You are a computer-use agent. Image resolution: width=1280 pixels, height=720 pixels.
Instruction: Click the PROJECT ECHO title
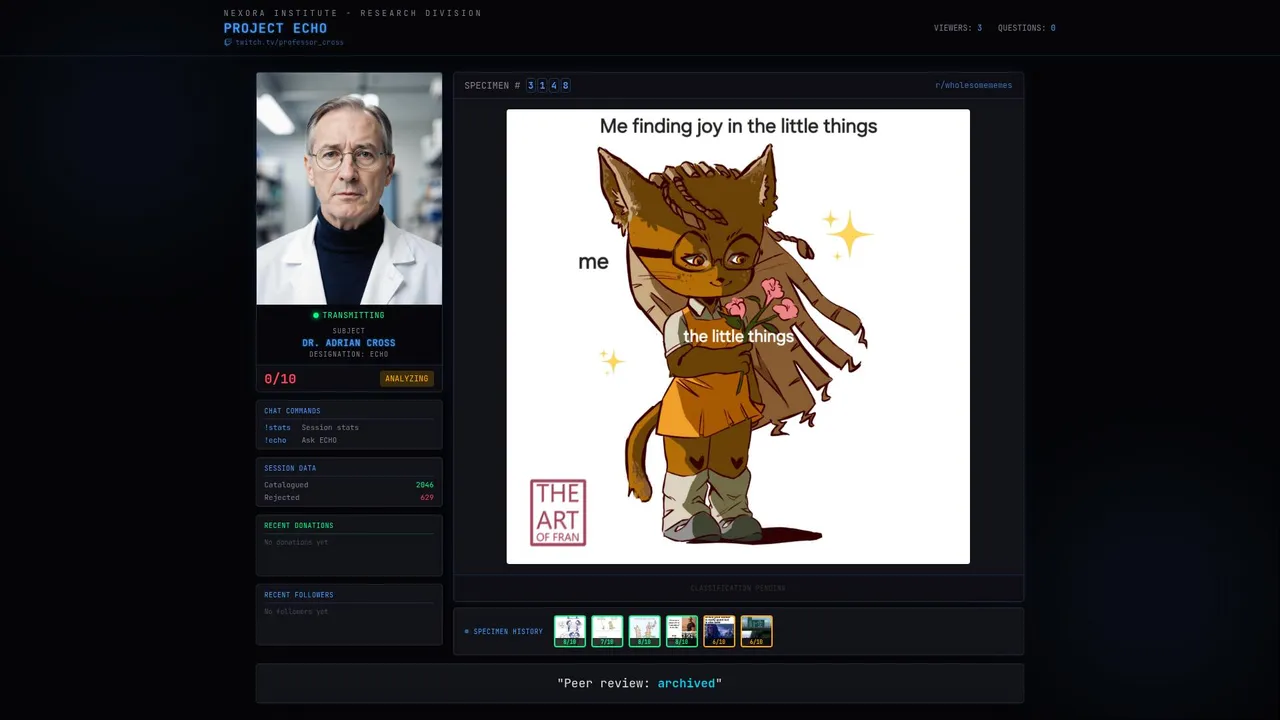coord(275,28)
